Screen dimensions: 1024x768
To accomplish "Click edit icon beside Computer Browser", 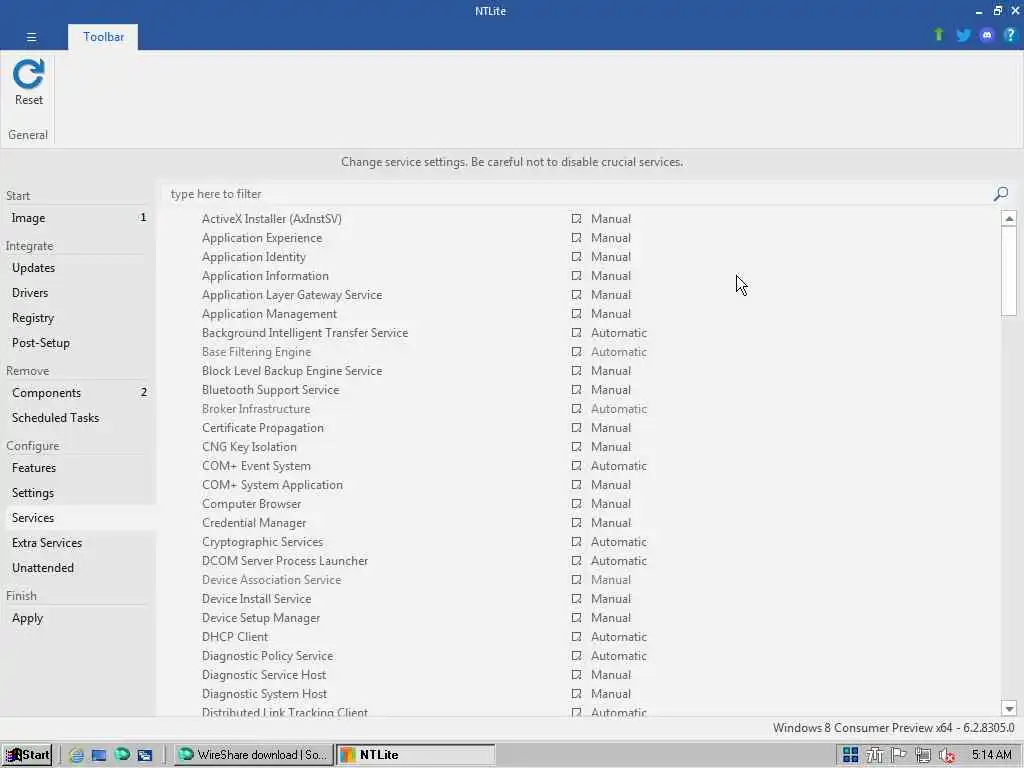I will point(576,504).
